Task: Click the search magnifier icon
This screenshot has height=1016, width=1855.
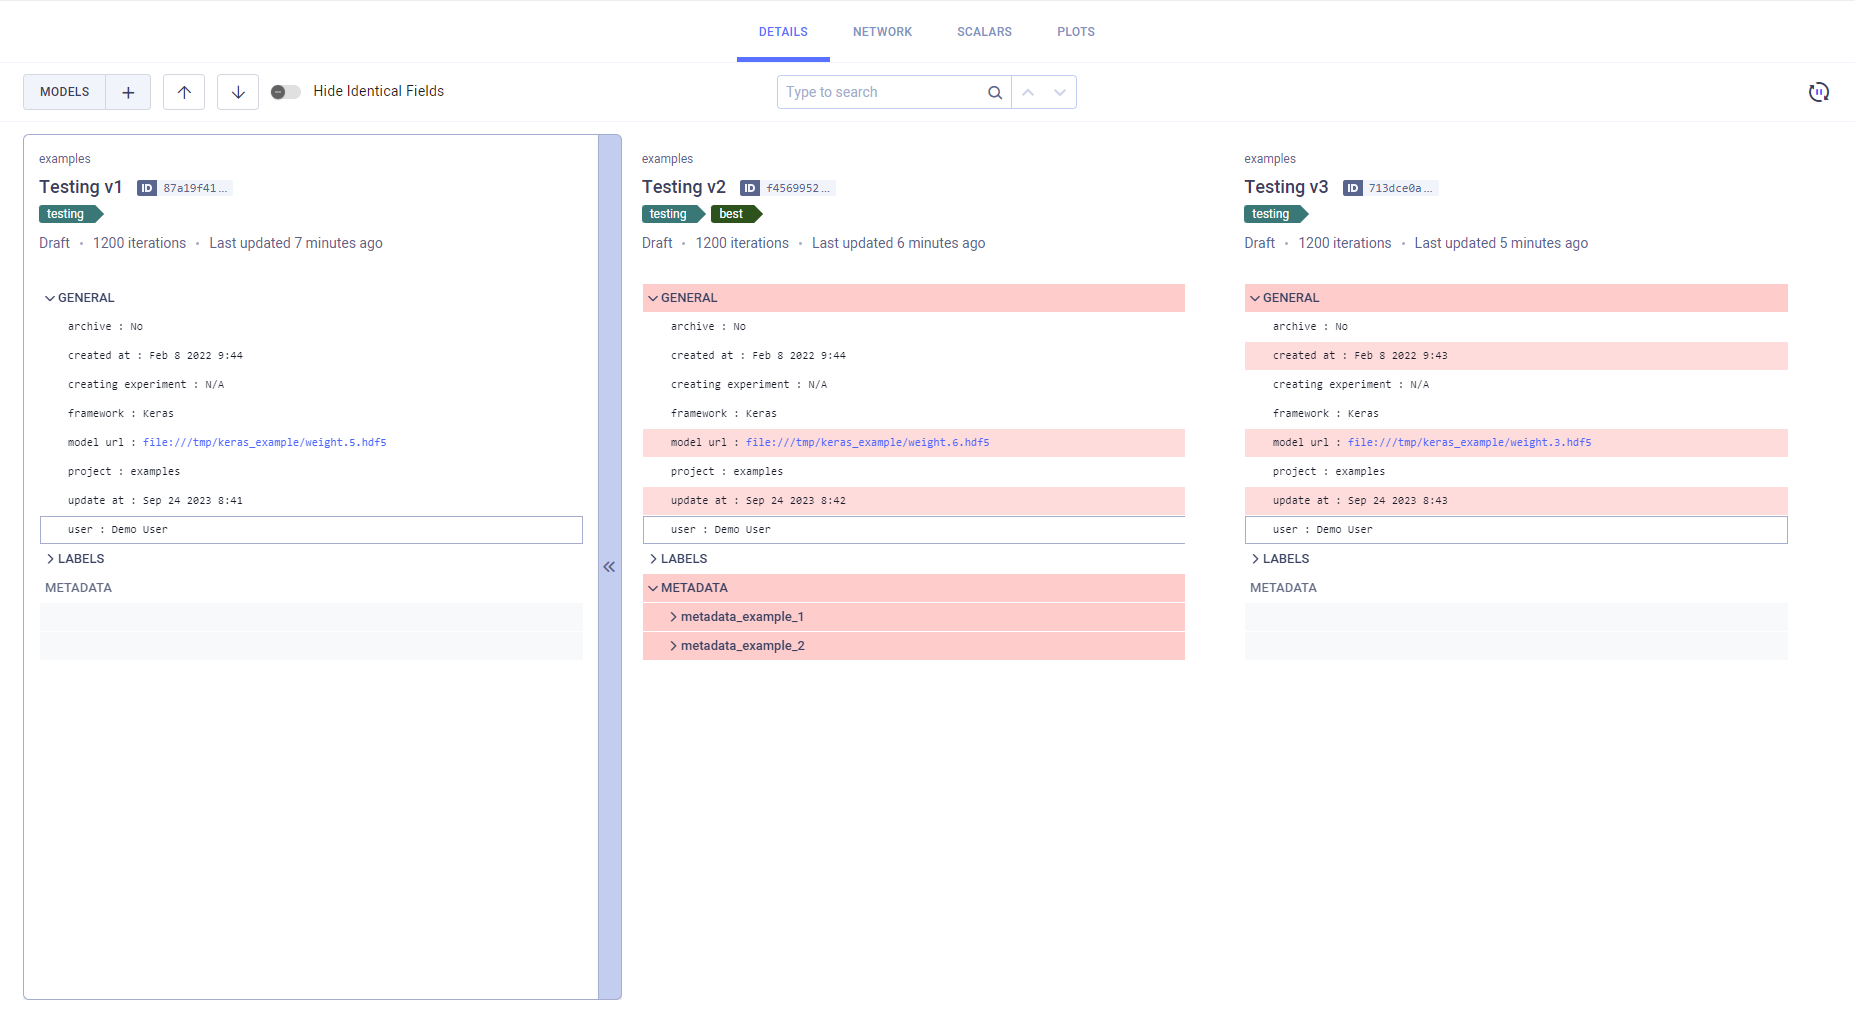Action: 994,92
